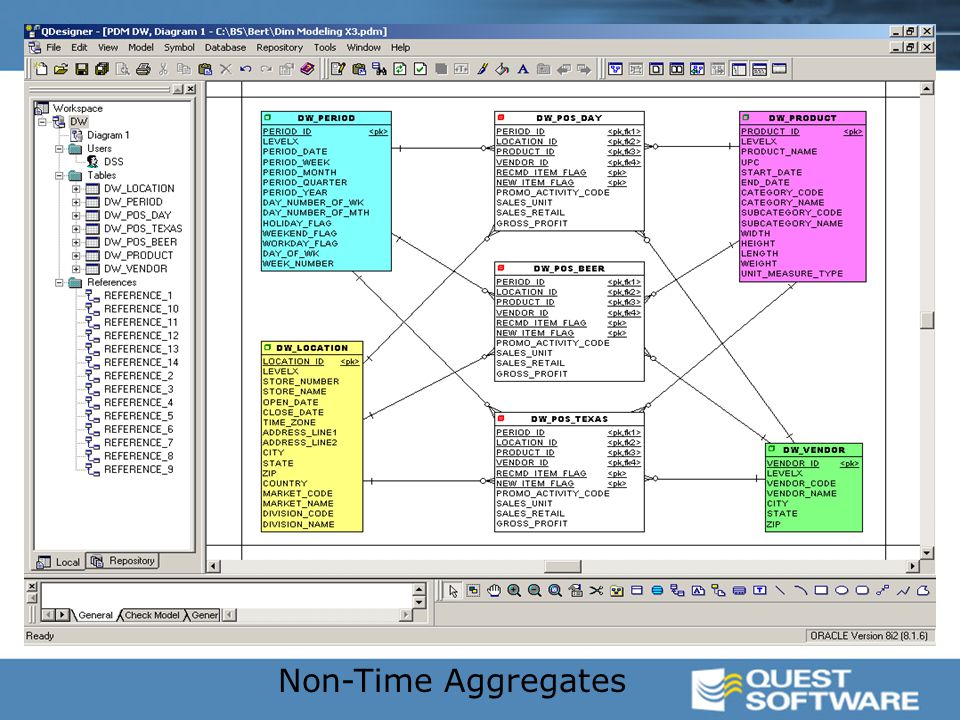Click the diagram horizontal scrollbar thumb
This screenshot has width=960, height=720.
(563, 566)
